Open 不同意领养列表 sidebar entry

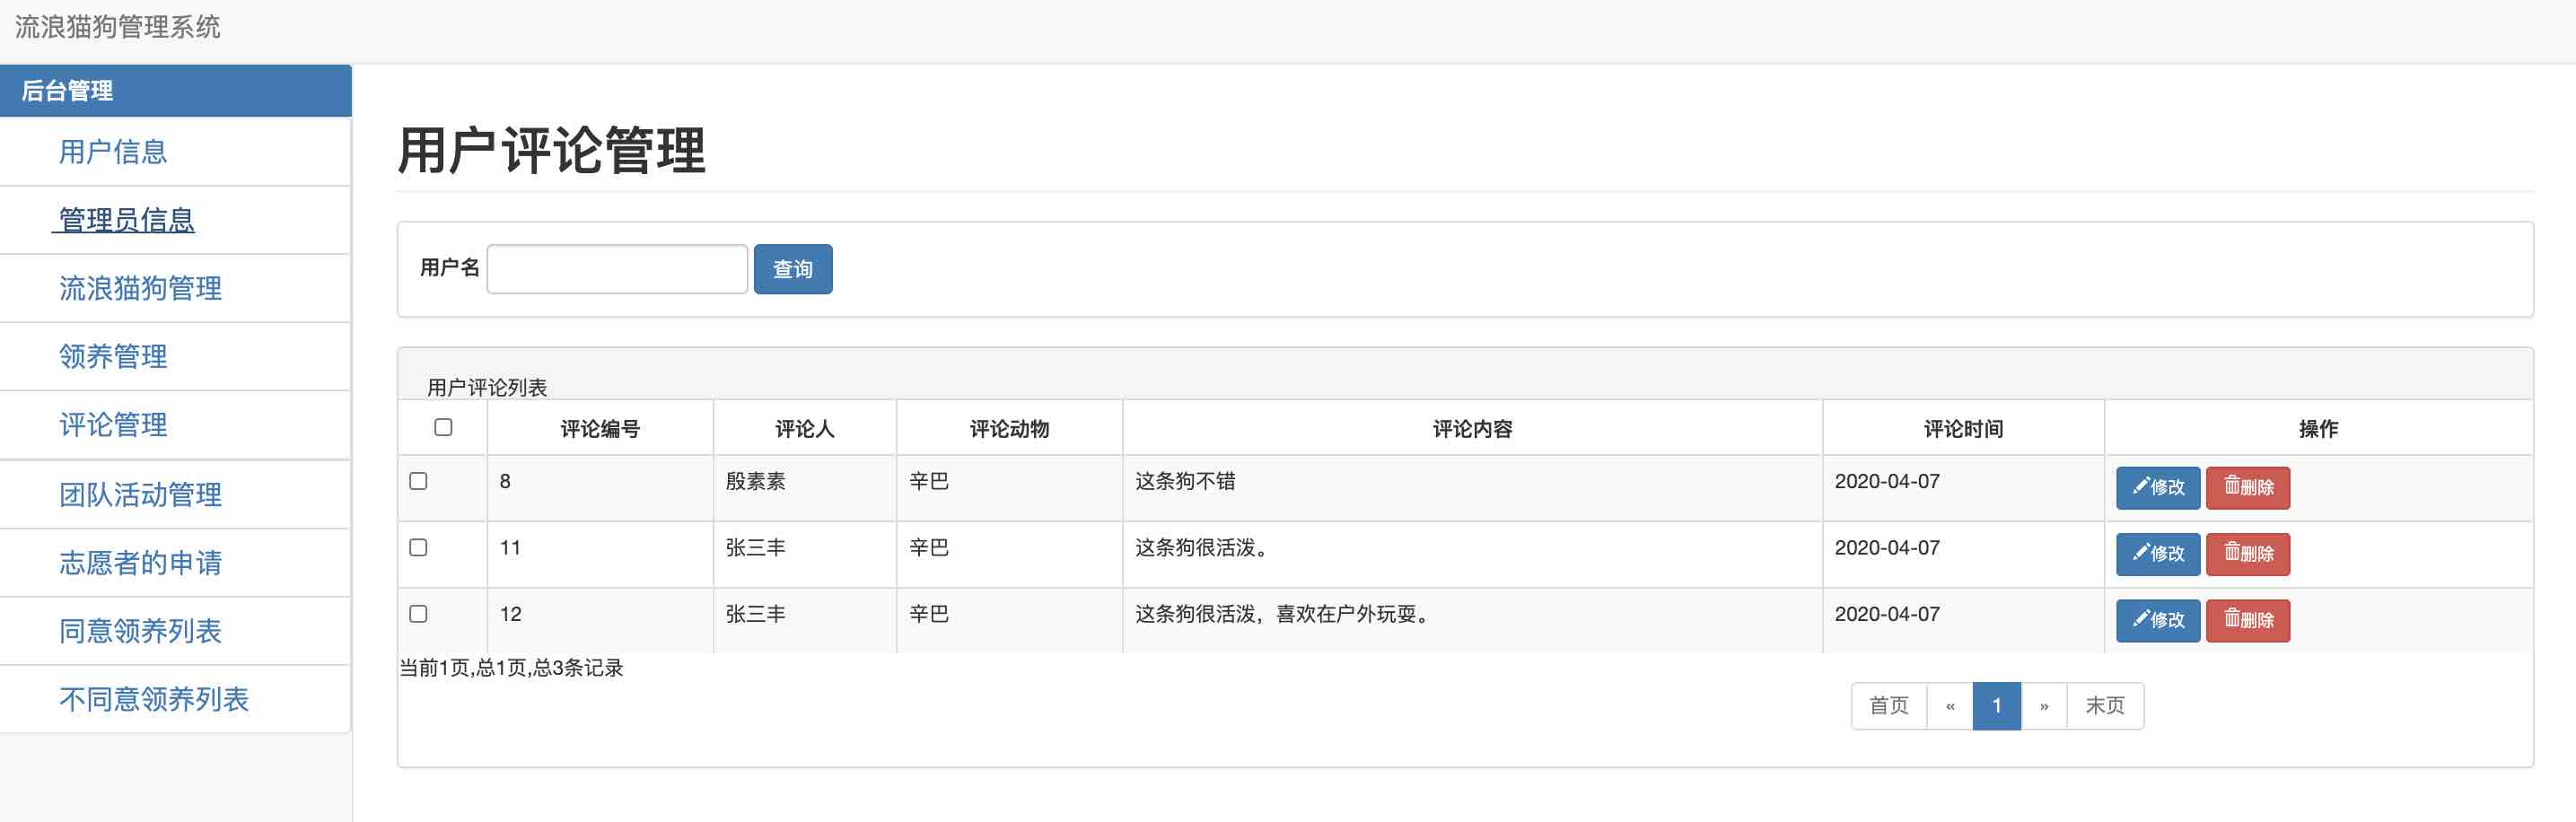click(x=154, y=699)
